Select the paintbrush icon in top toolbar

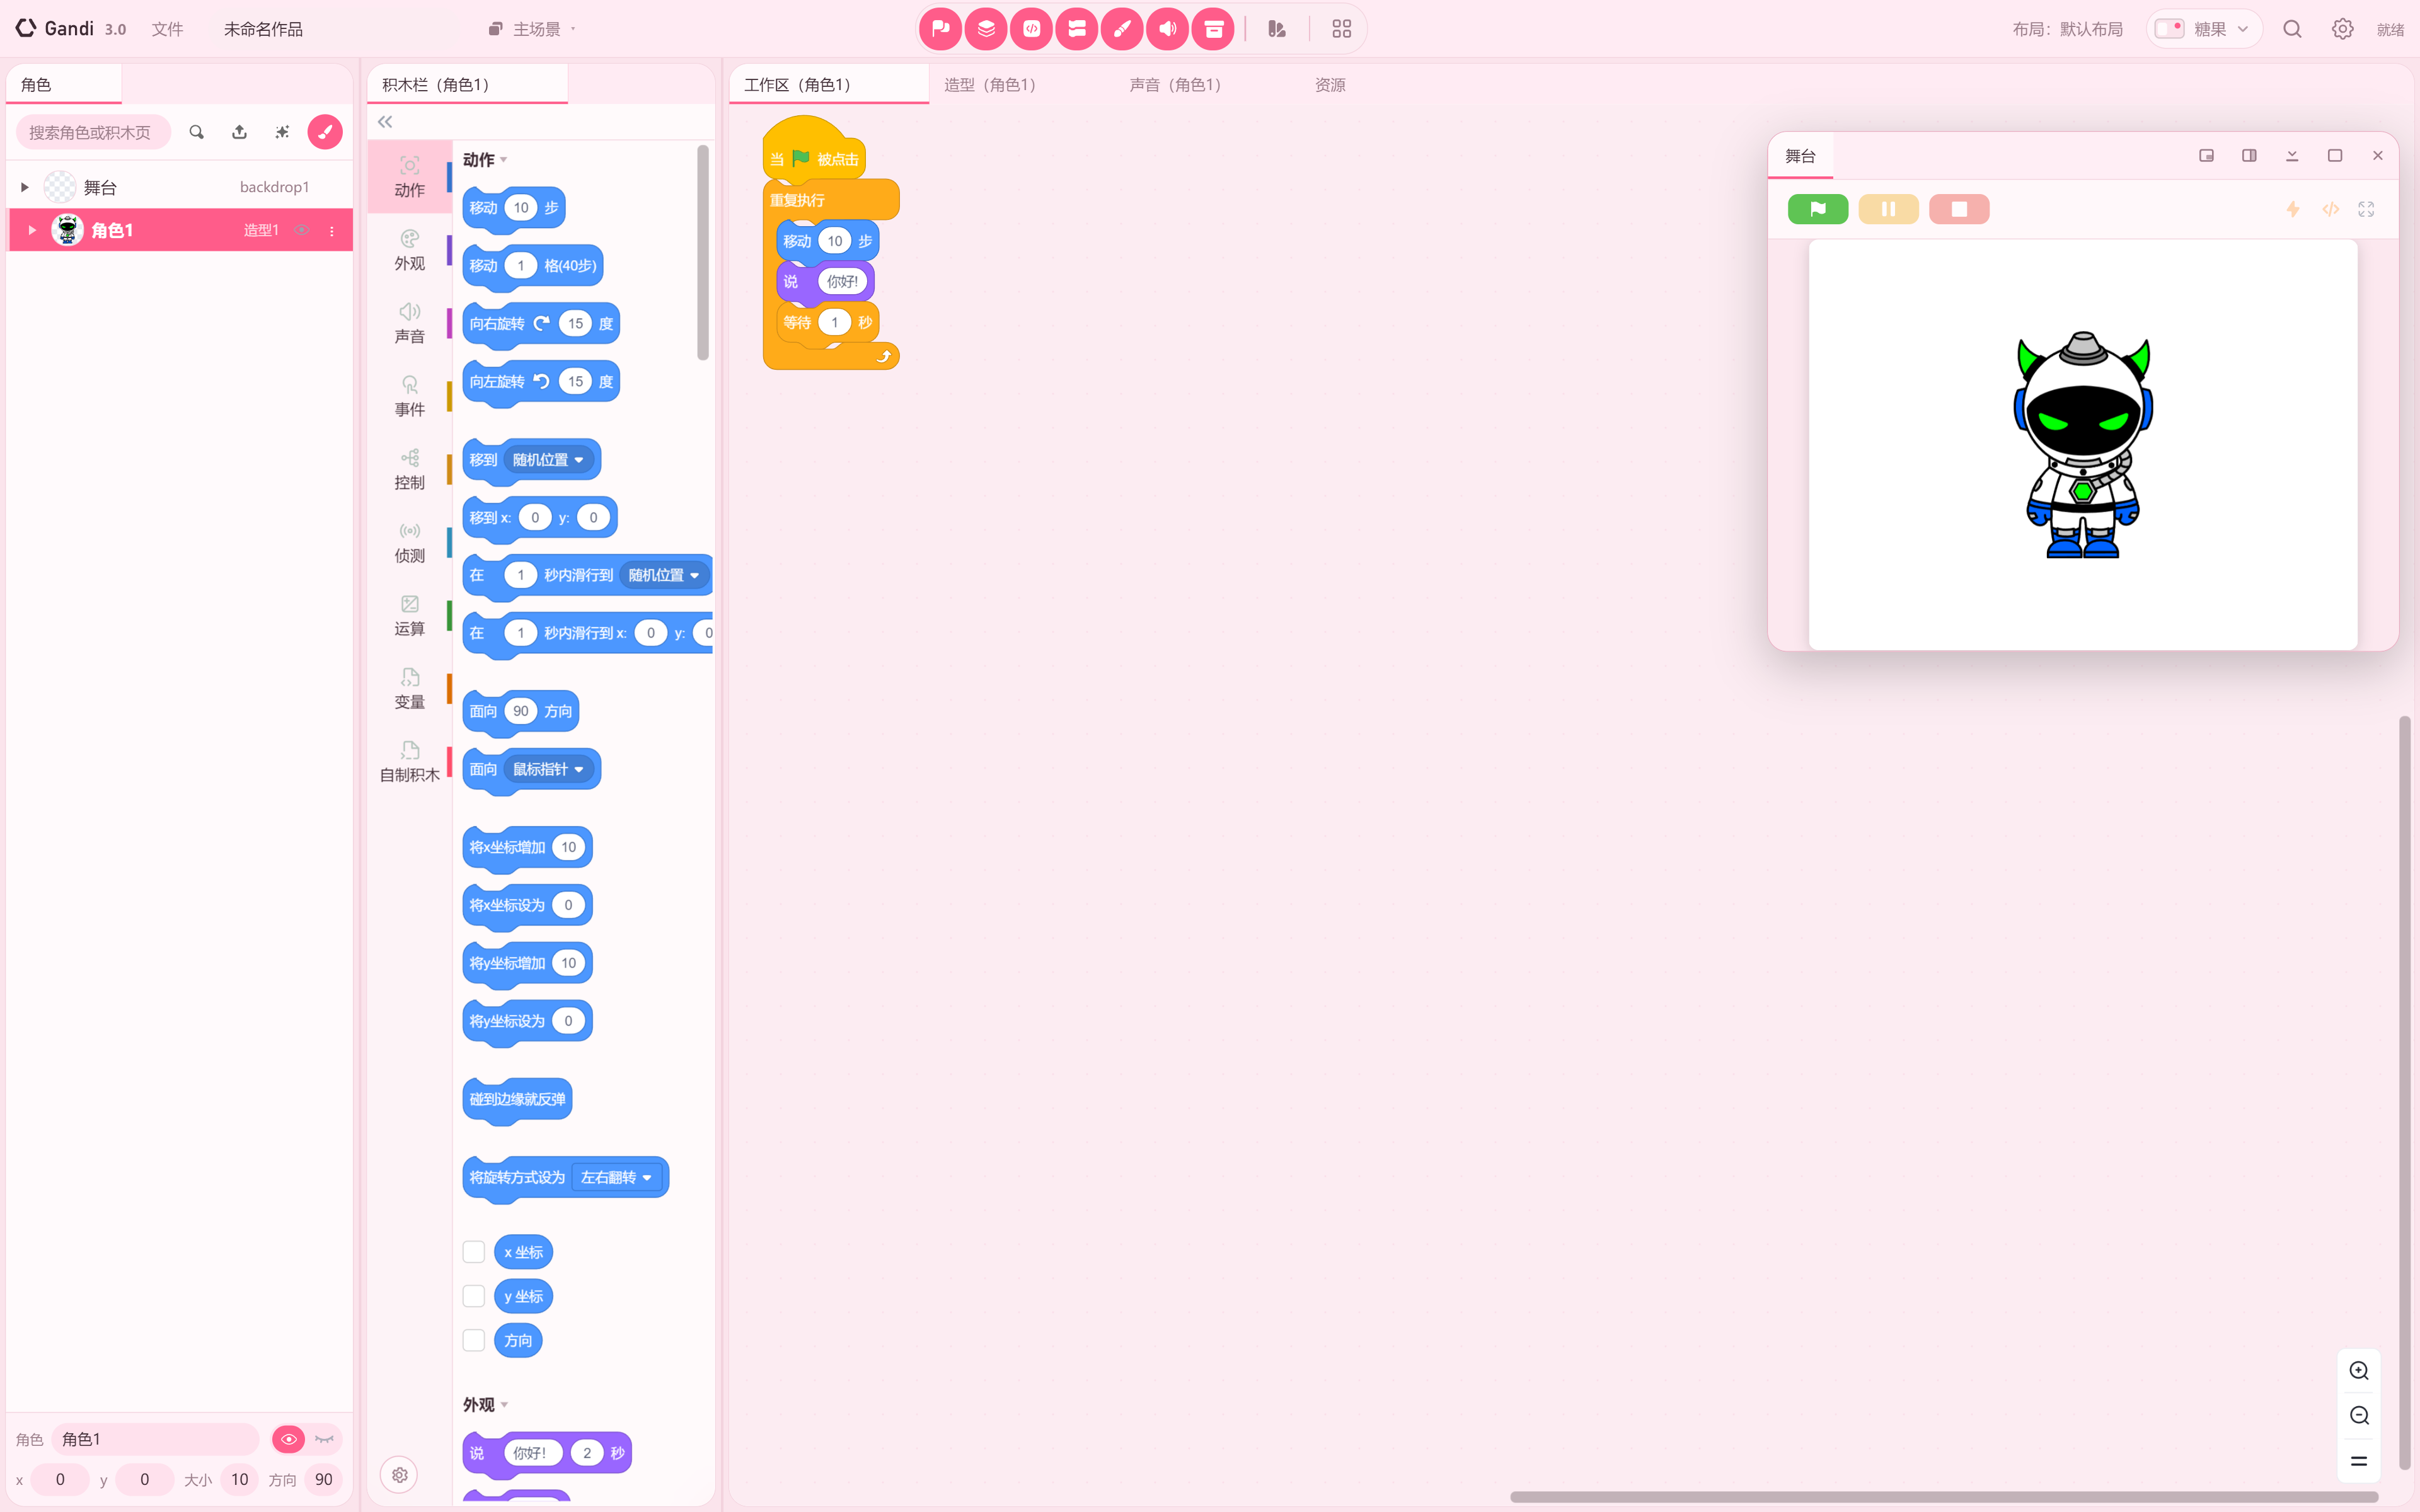pyautogui.click(x=1122, y=29)
